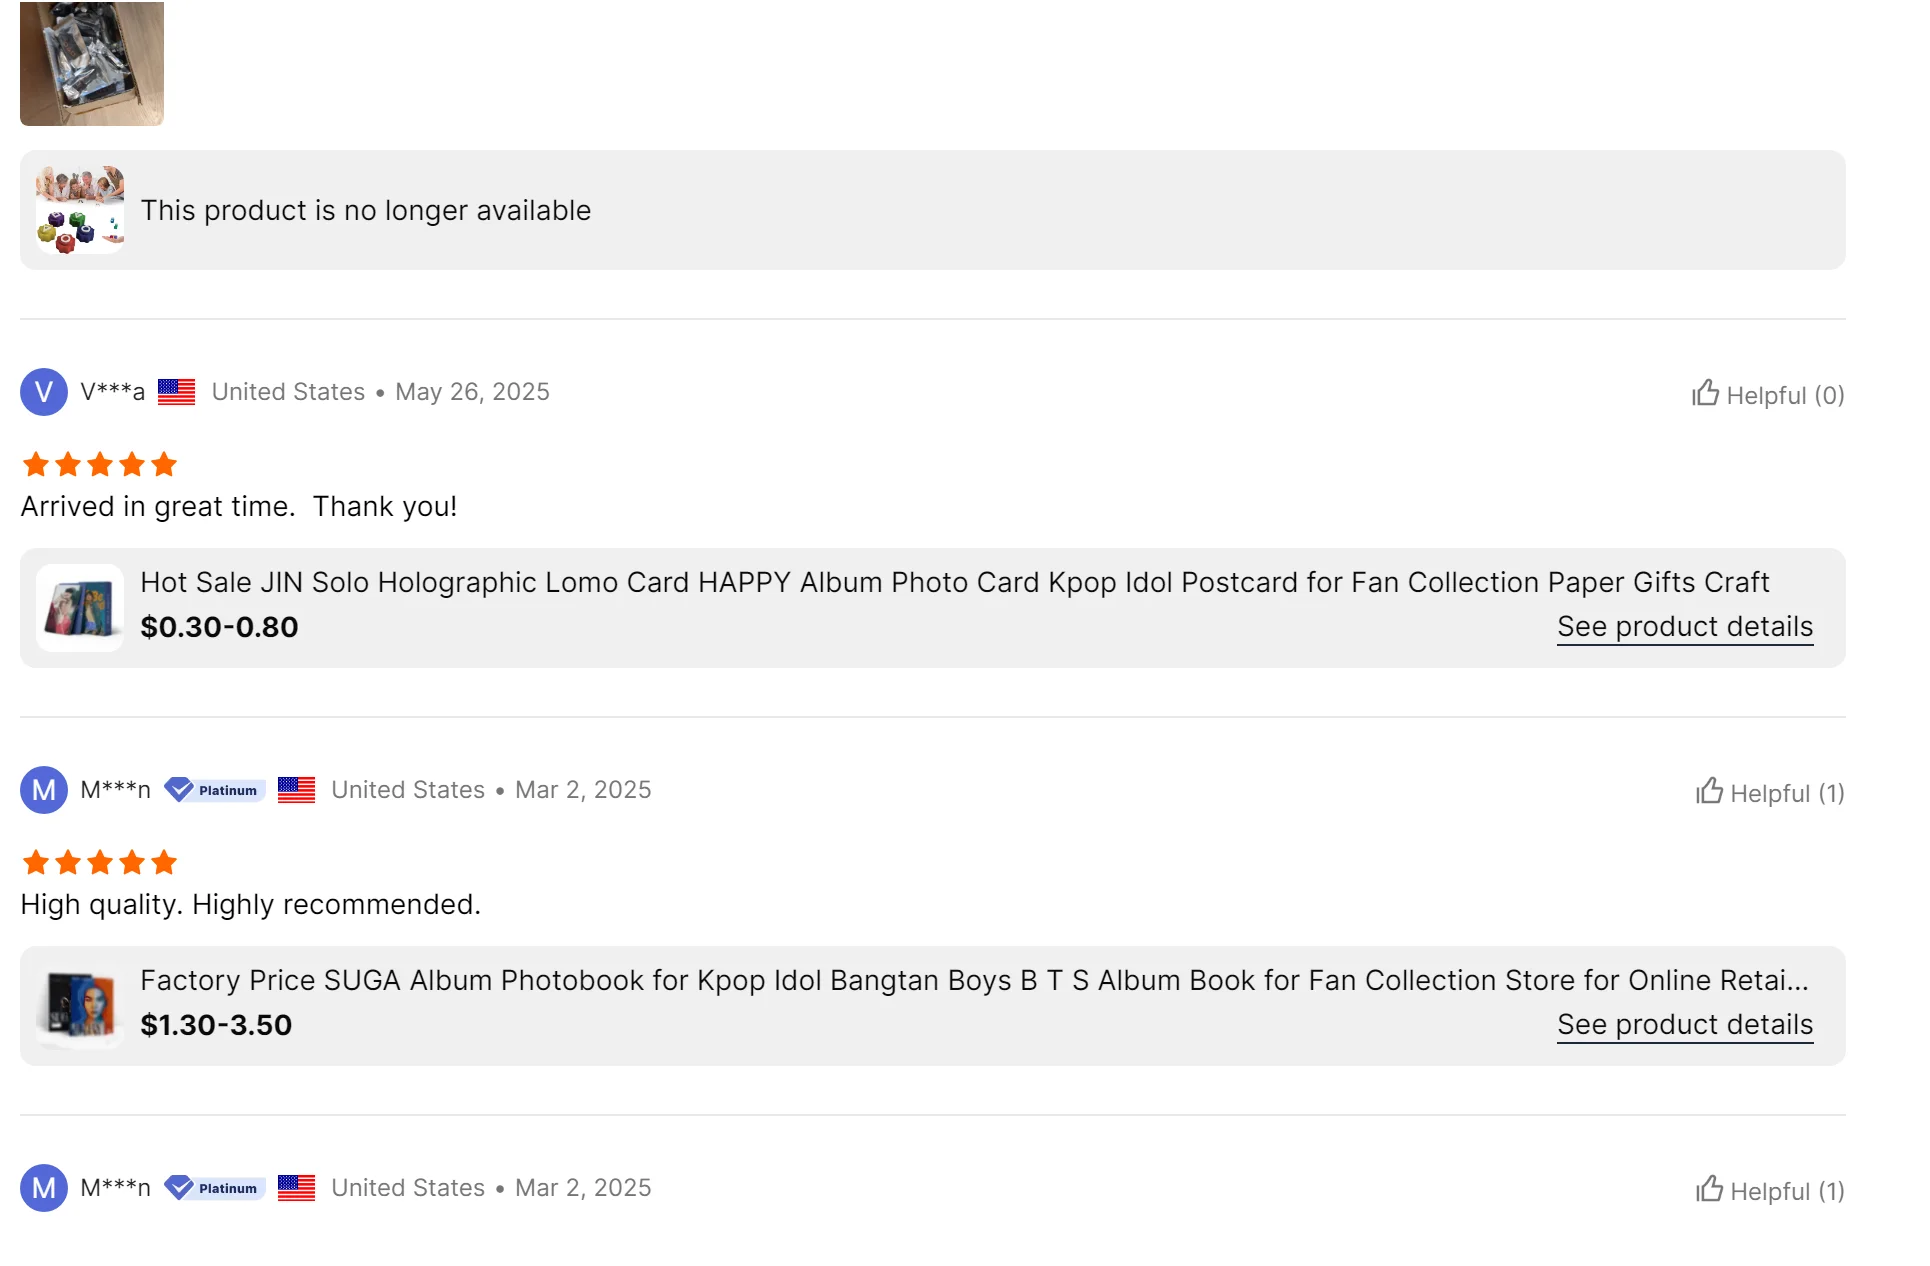The height and width of the screenshot is (1266, 1930).
Task: Click the 'This product is no longer available' card
Action: 932,210
